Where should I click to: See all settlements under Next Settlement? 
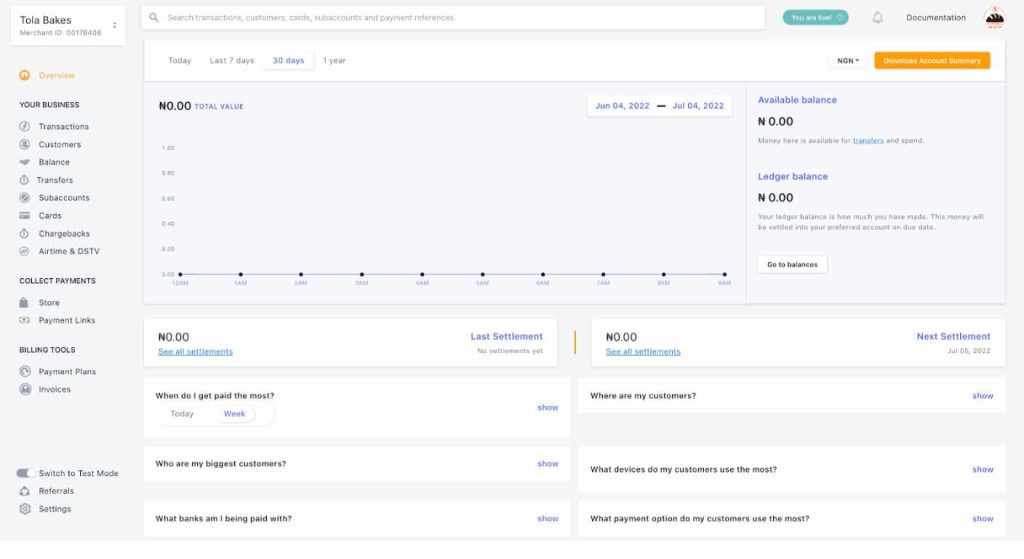tap(643, 352)
